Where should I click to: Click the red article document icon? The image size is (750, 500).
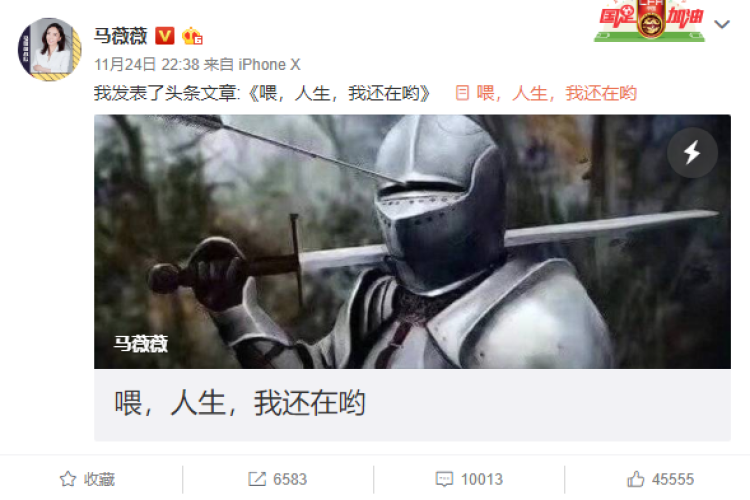pos(462,93)
